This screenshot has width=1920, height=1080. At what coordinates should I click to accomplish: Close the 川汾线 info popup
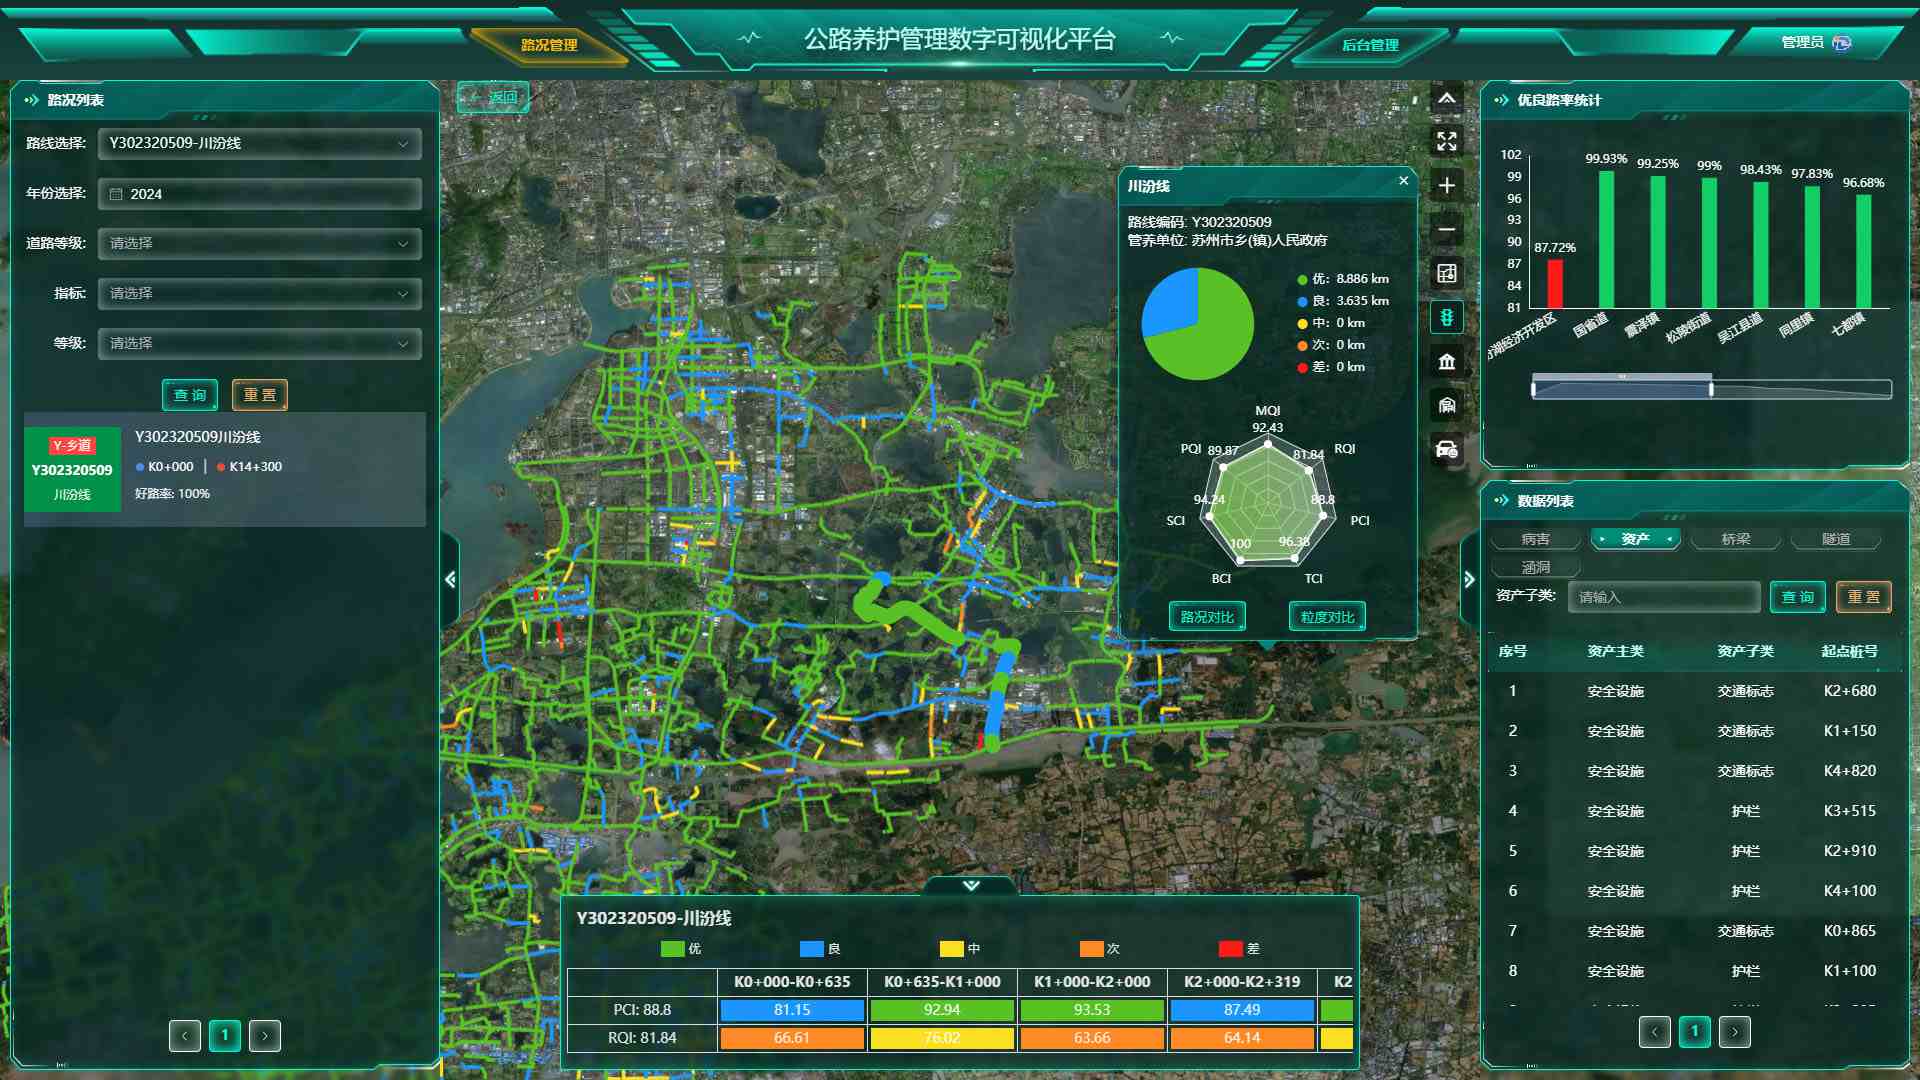(1403, 181)
